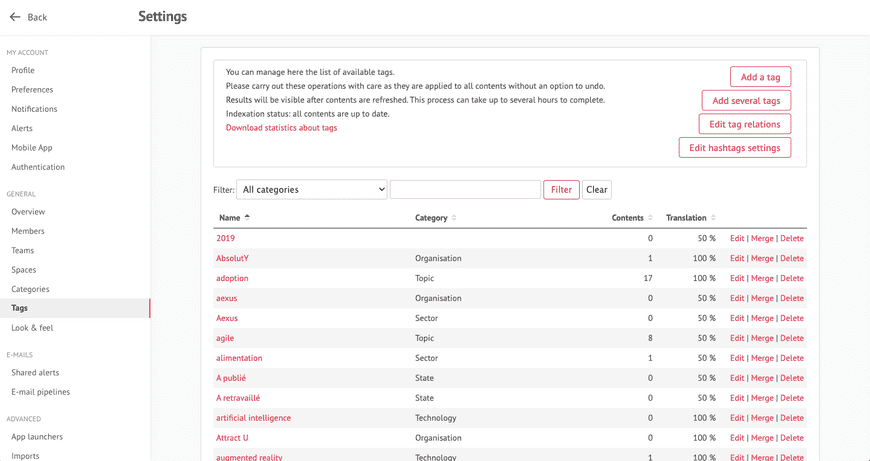The height and width of the screenshot is (461, 870).
Task: Open the Attract U tag
Action: pyautogui.click(x=232, y=438)
